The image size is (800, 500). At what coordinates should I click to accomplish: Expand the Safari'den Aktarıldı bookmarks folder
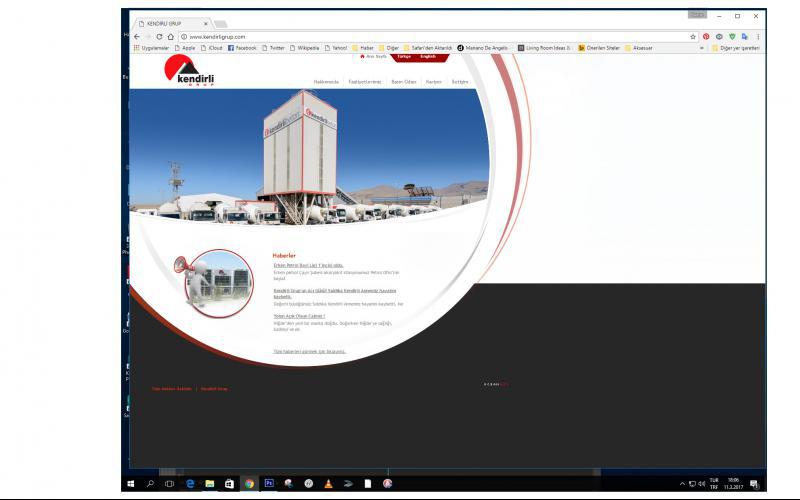click(x=428, y=48)
